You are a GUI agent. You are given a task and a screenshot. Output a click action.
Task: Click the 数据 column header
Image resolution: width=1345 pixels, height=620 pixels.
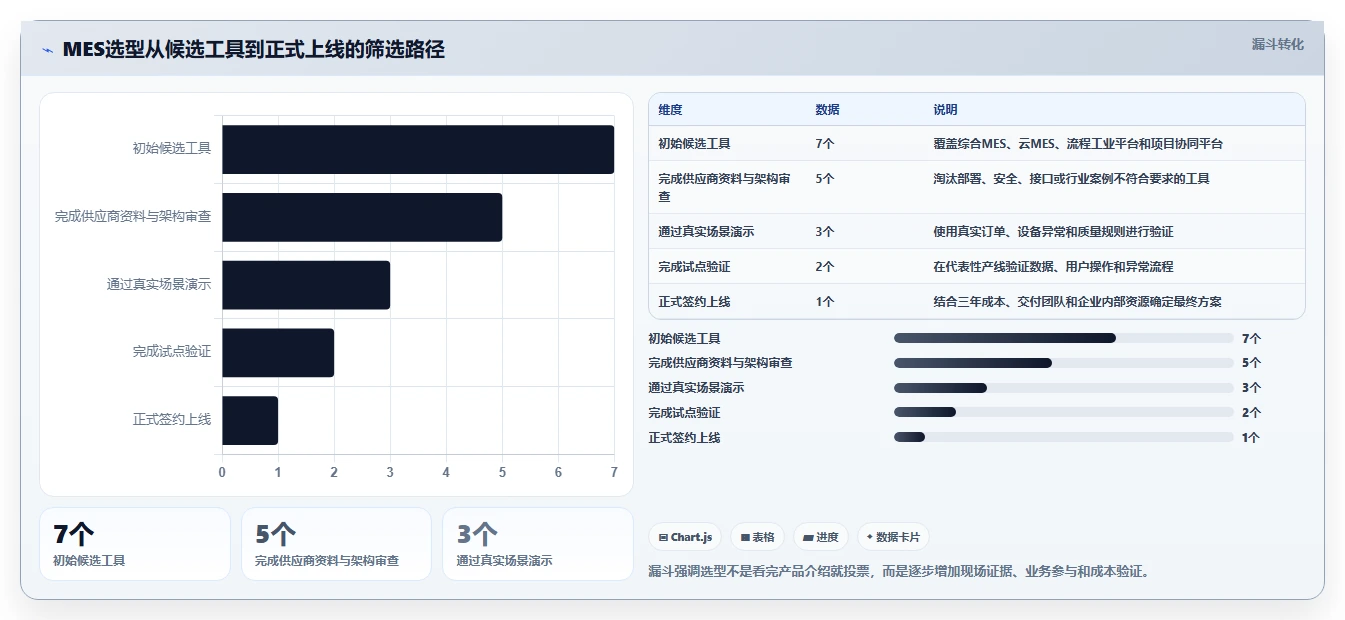827,110
